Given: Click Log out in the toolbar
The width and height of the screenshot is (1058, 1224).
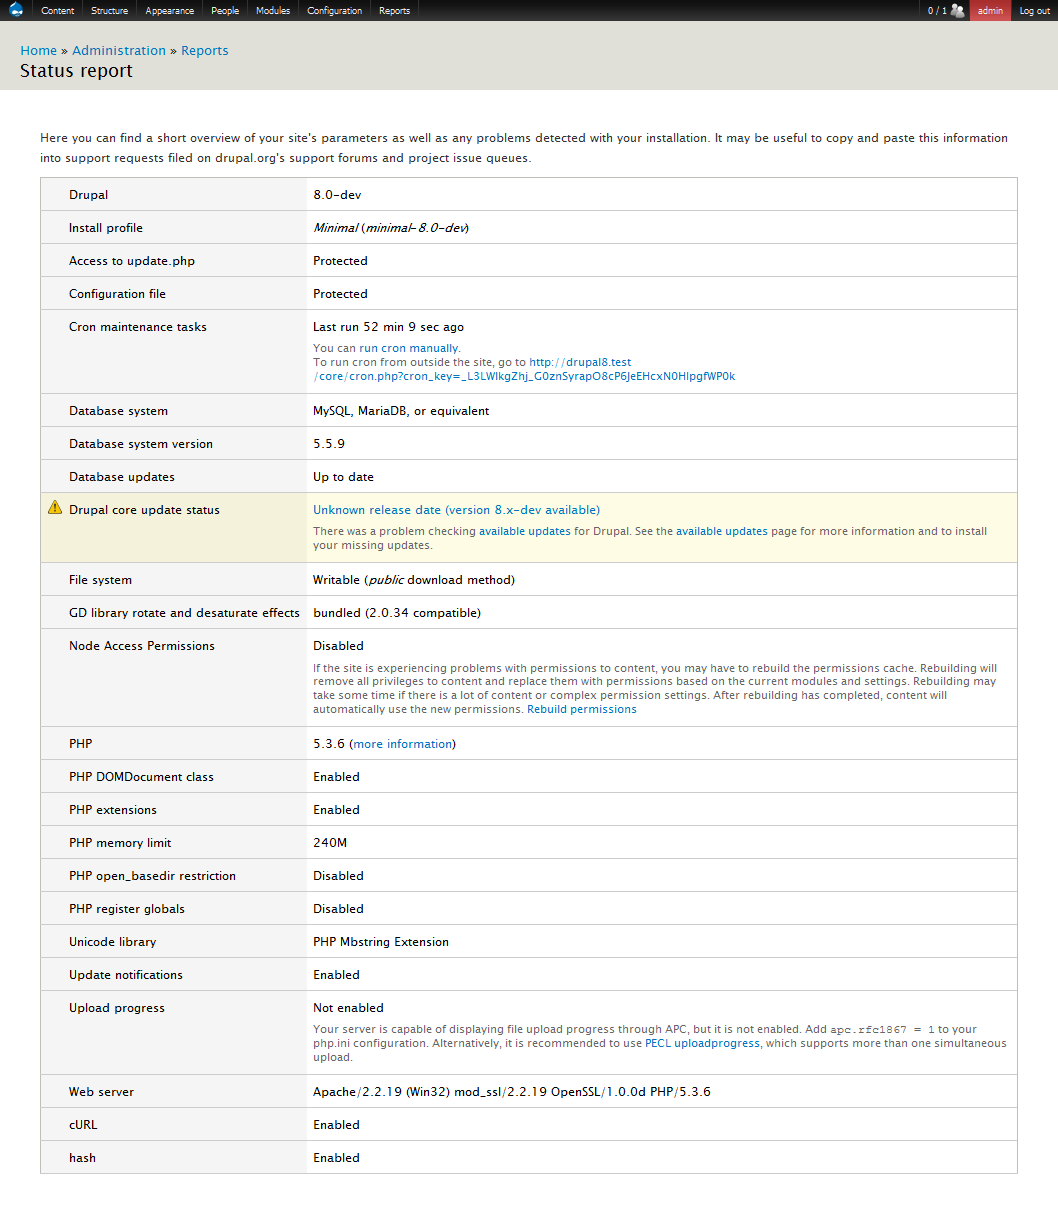Looking at the screenshot, I should tap(1034, 10).
